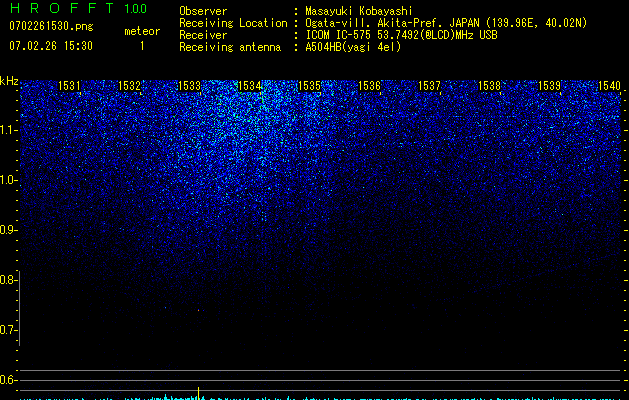Click the 1.0 kHz axis label

tap(8, 180)
